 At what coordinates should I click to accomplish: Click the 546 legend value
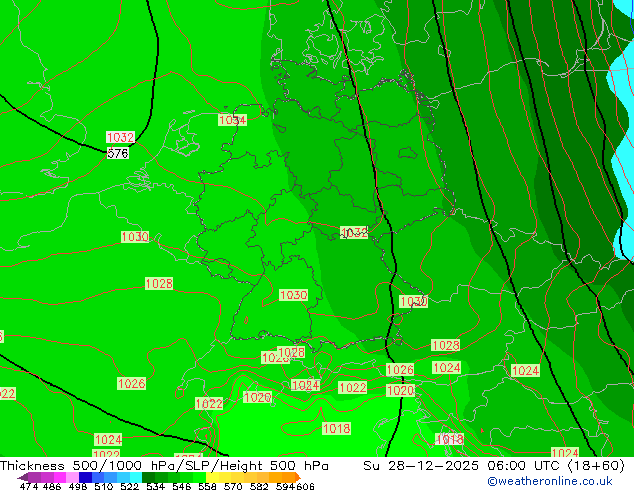tap(182, 486)
